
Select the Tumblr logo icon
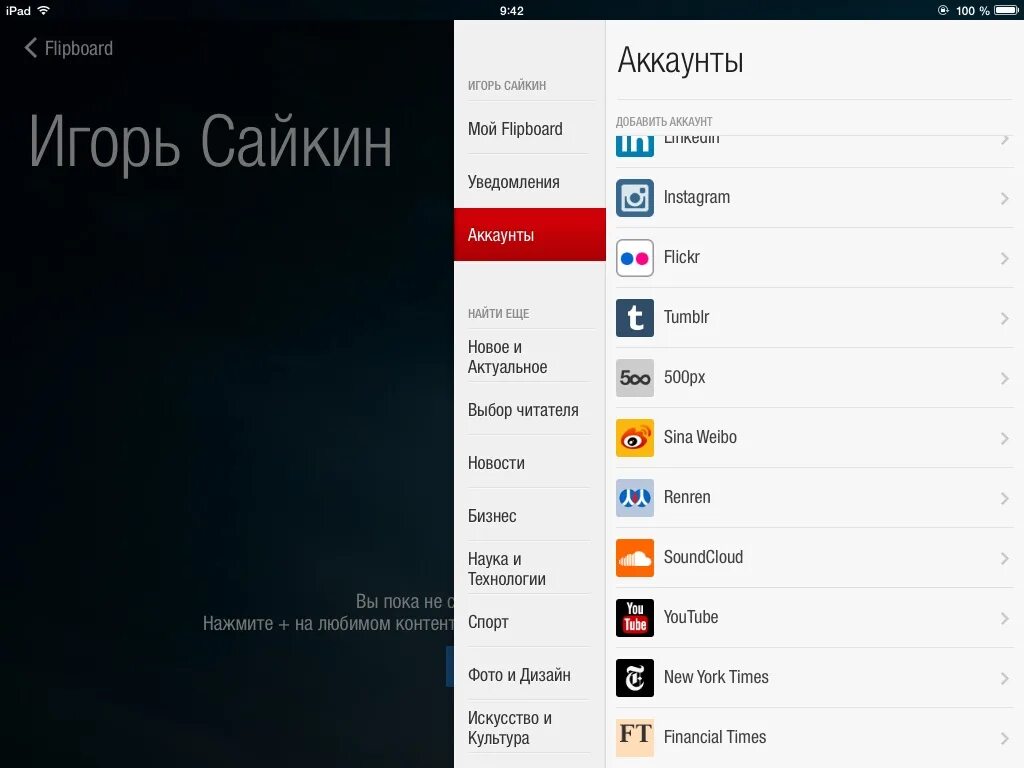tap(634, 317)
